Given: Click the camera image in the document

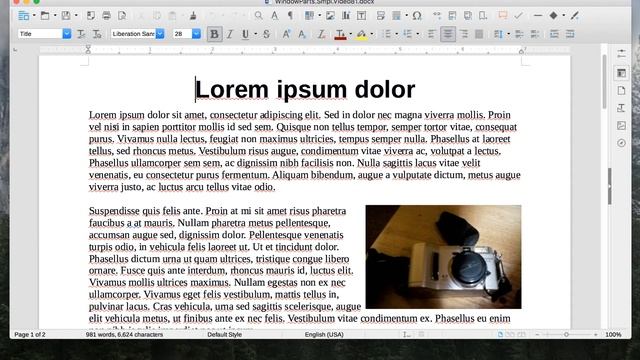Looking at the screenshot, I should tap(443, 257).
